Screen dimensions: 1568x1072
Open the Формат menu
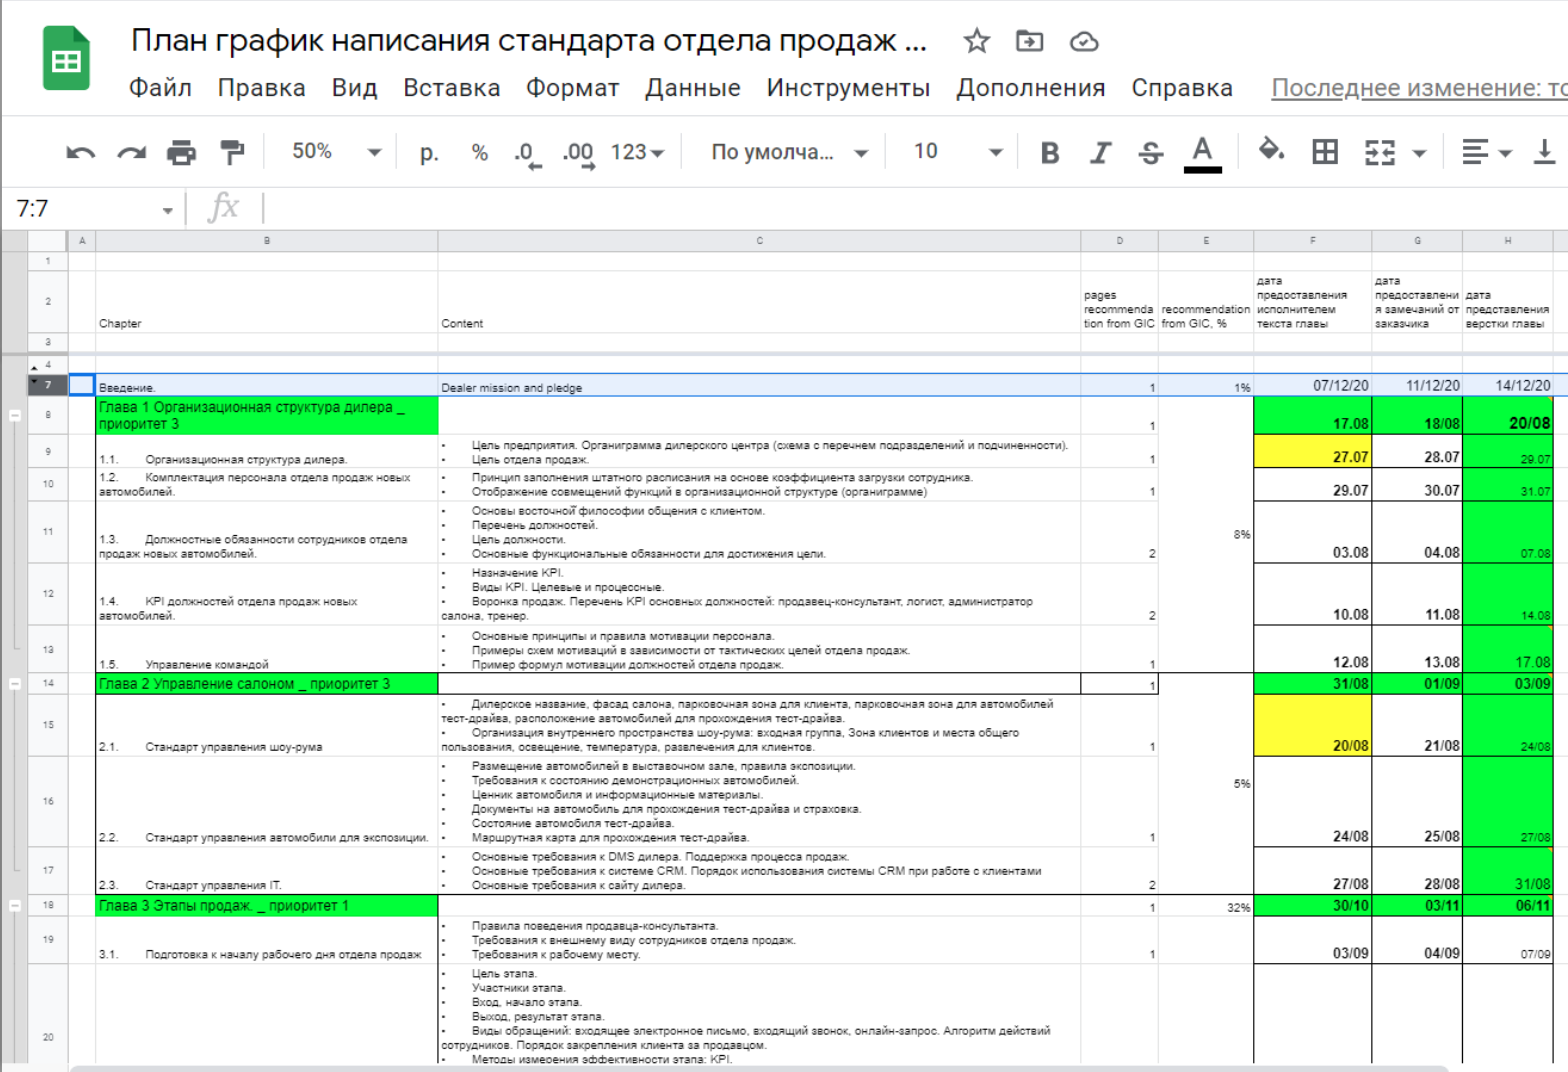coord(572,88)
